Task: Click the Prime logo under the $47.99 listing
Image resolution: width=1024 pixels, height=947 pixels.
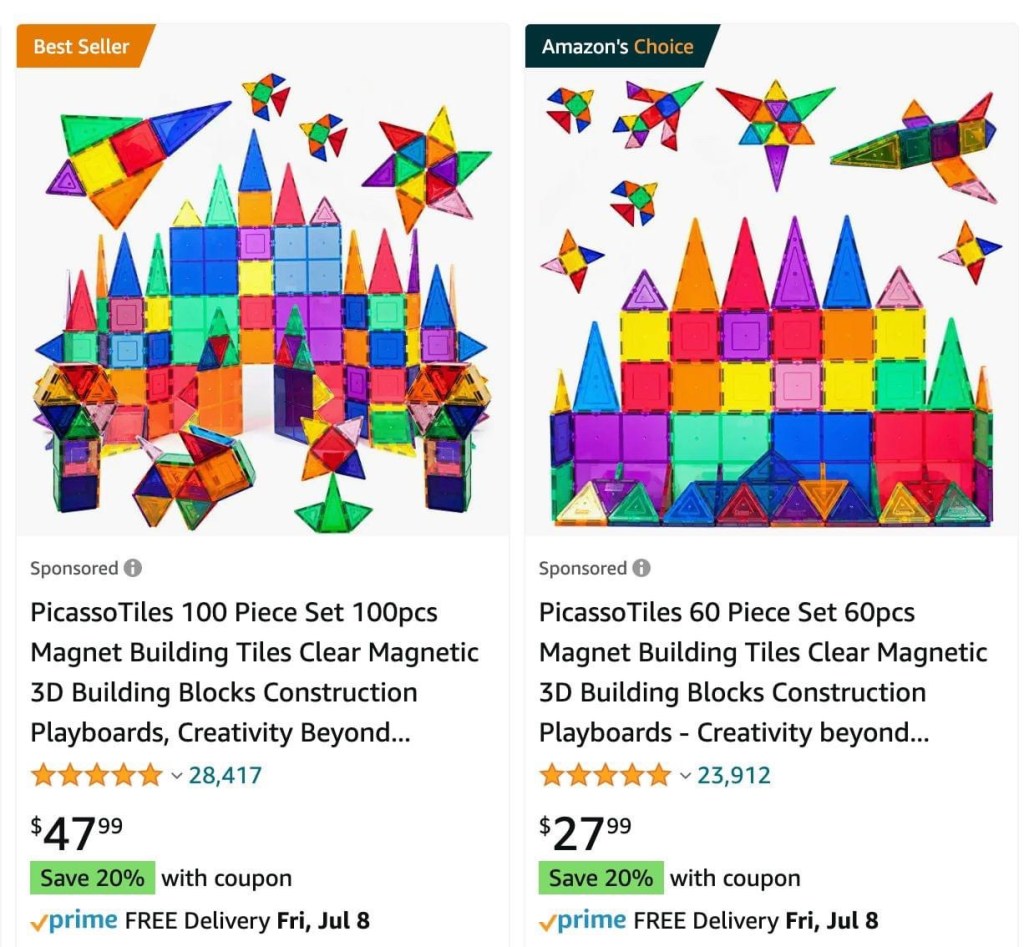Action: pos(74,920)
